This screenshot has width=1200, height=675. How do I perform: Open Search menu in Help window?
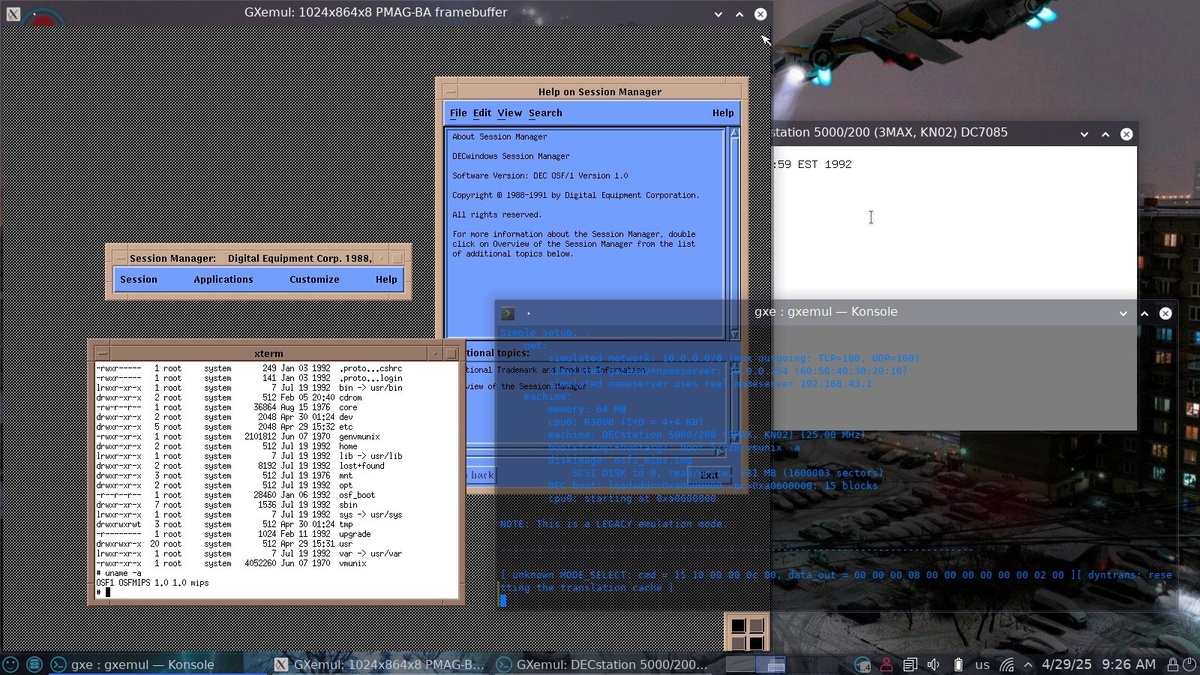(545, 113)
